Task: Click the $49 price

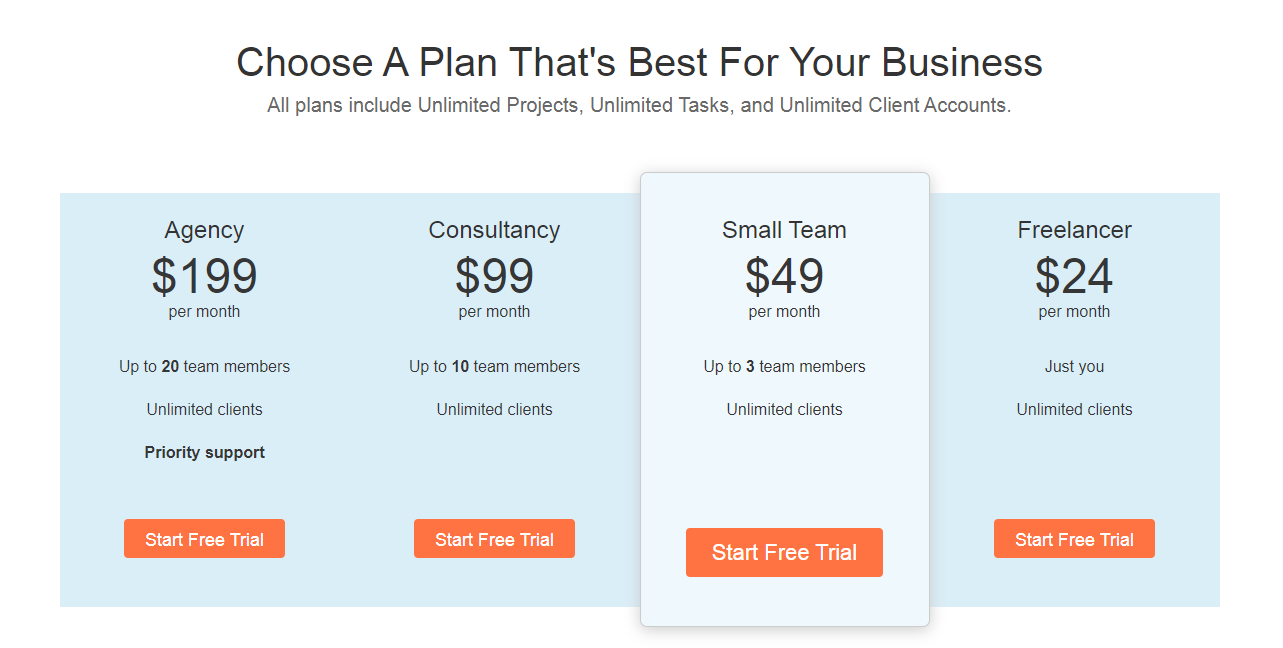Action: point(784,276)
